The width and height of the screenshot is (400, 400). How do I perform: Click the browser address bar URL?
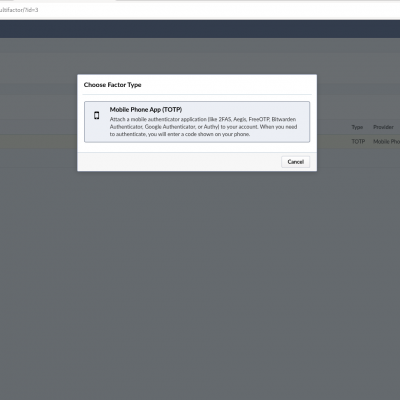(x=19, y=10)
